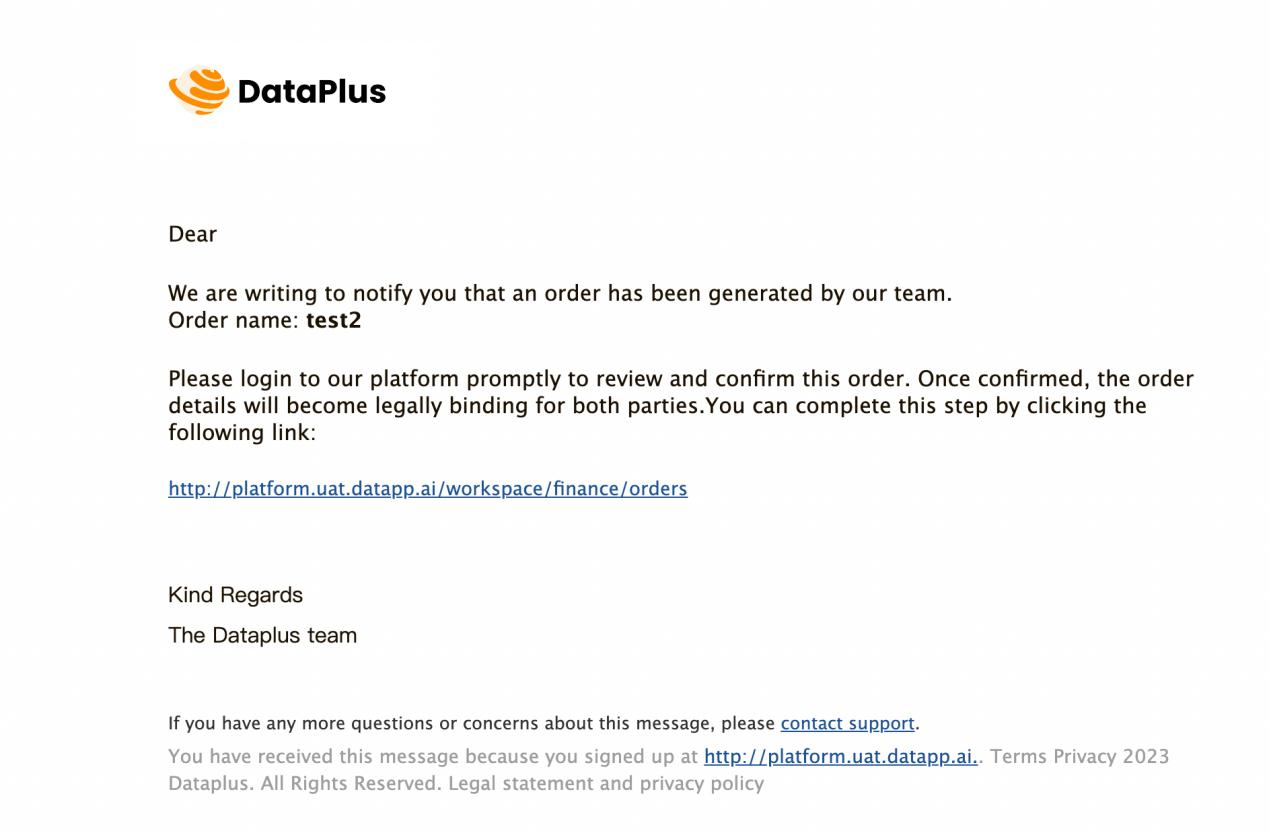Follow the footer platform.uat.datapp.ai link
1269x833 pixels.
(841, 756)
